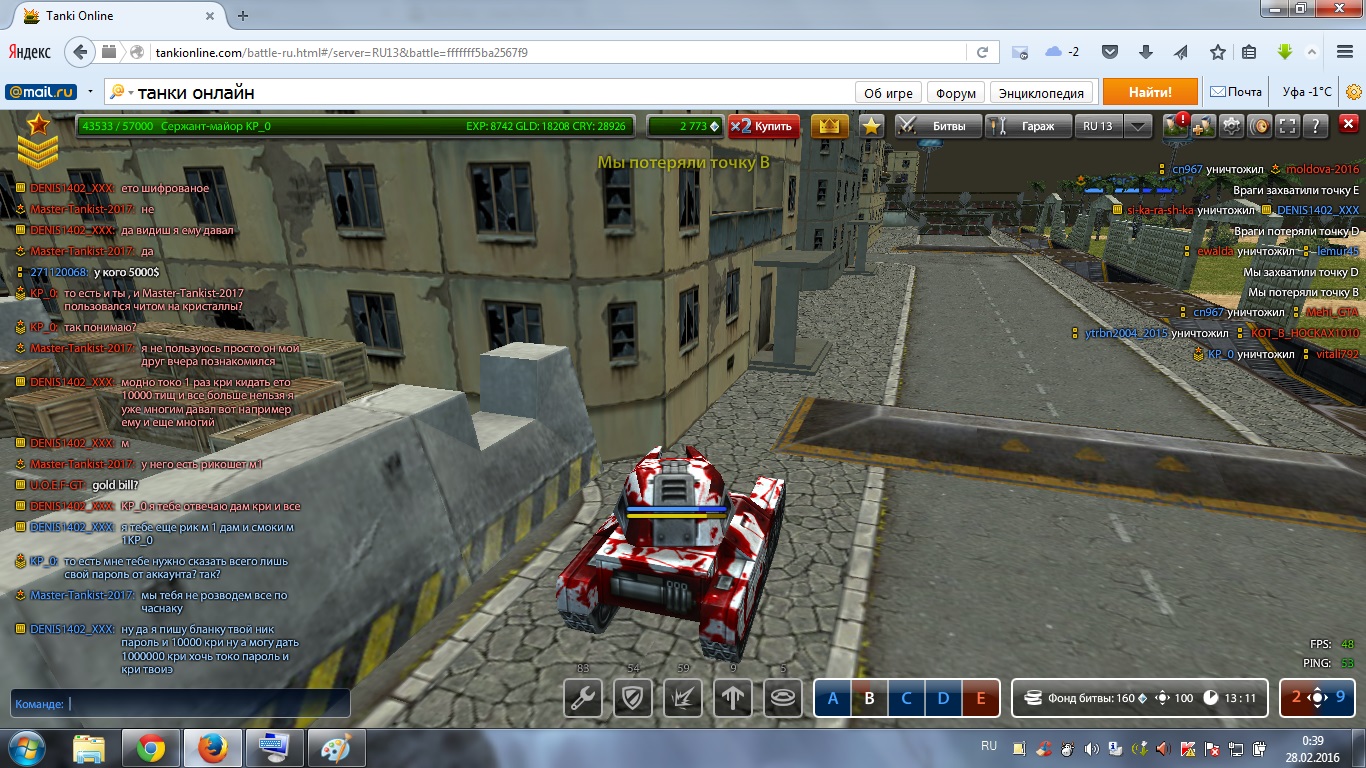The image size is (1366, 768).
Task: Click the orange Найти! search button
Action: (1150, 92)
